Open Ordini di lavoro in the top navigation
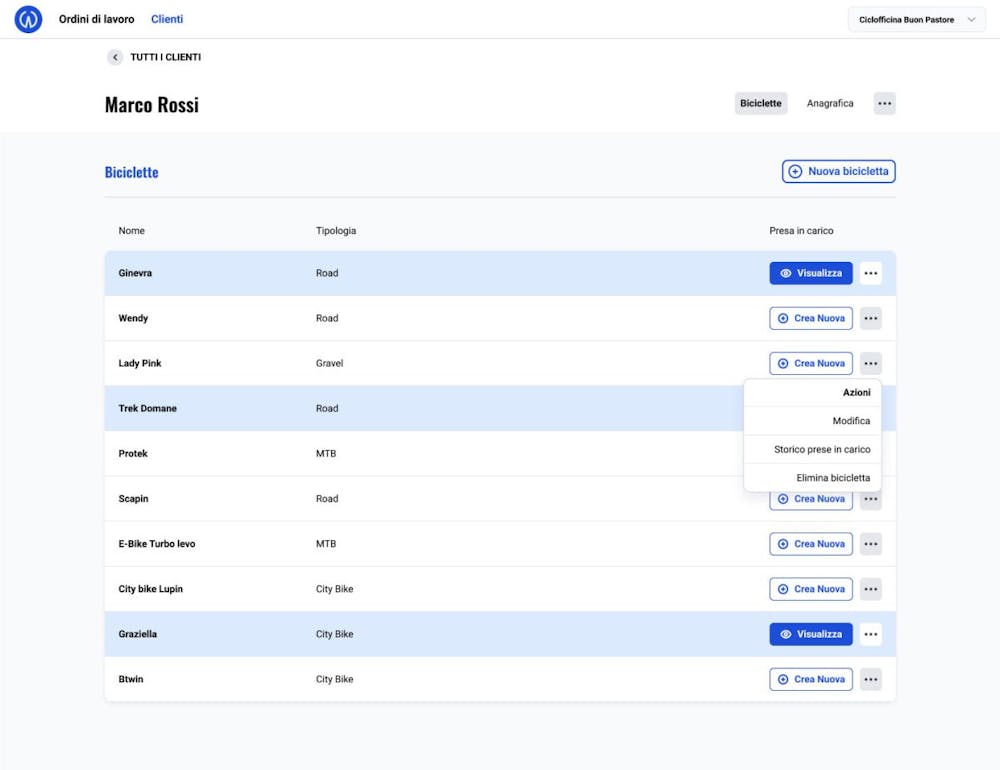 pos(96,19)
